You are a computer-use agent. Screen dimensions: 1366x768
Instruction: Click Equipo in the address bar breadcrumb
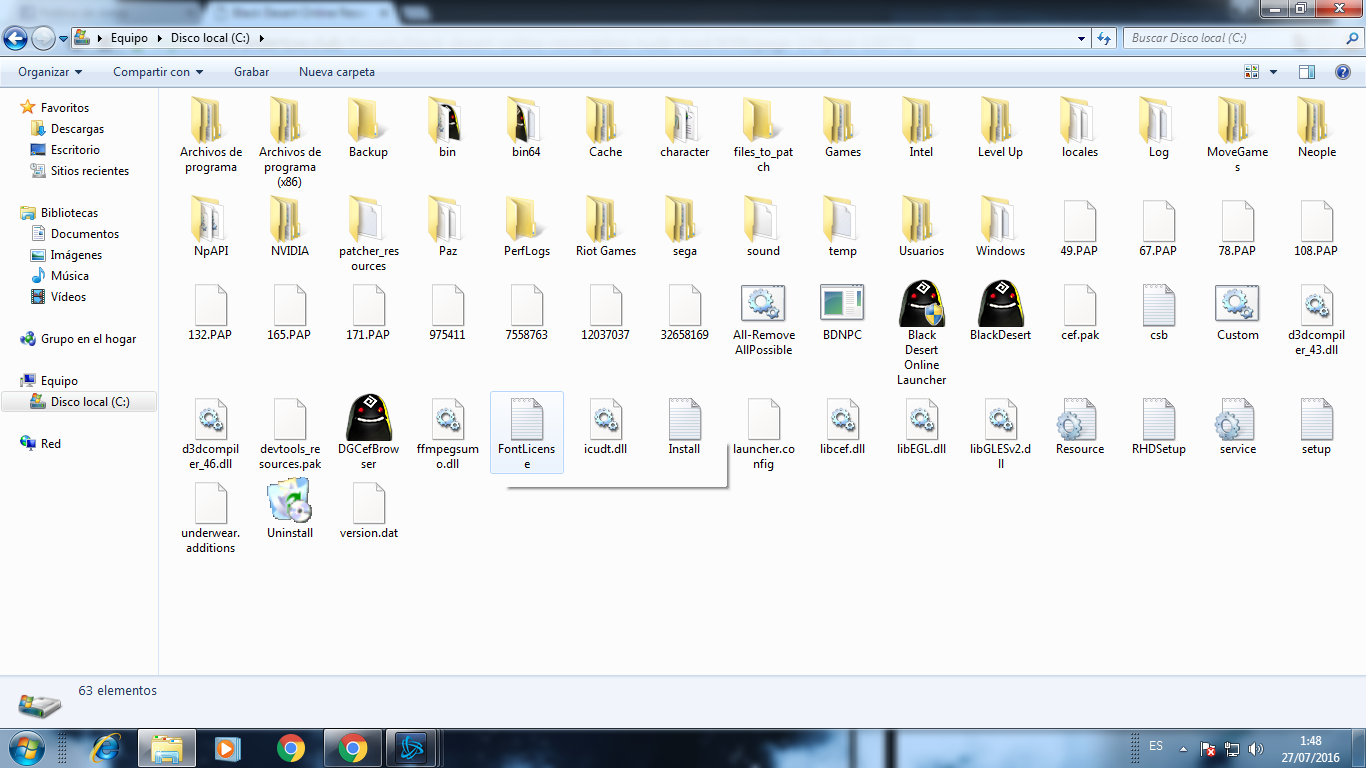pos(129,38)
